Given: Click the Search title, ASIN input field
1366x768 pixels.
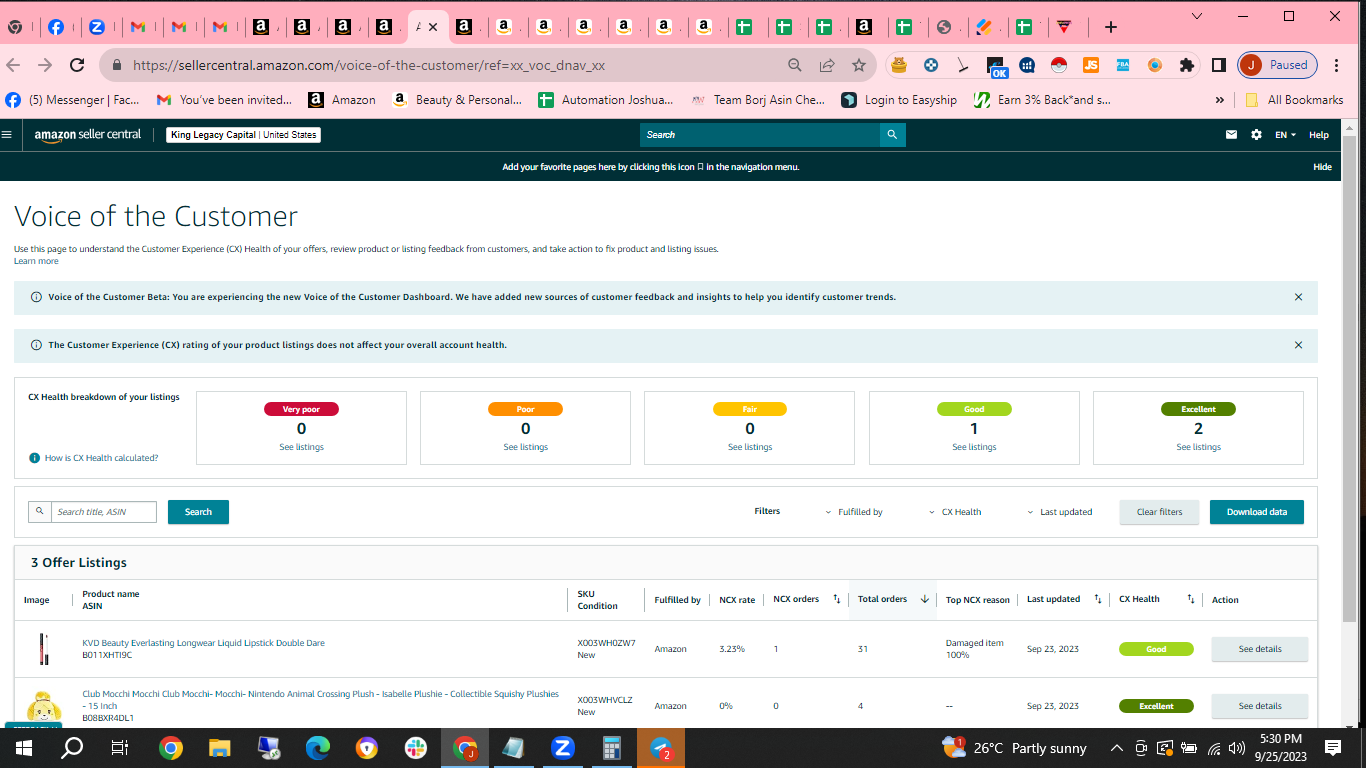Looking at the screenshot, I should pos(104,512).
